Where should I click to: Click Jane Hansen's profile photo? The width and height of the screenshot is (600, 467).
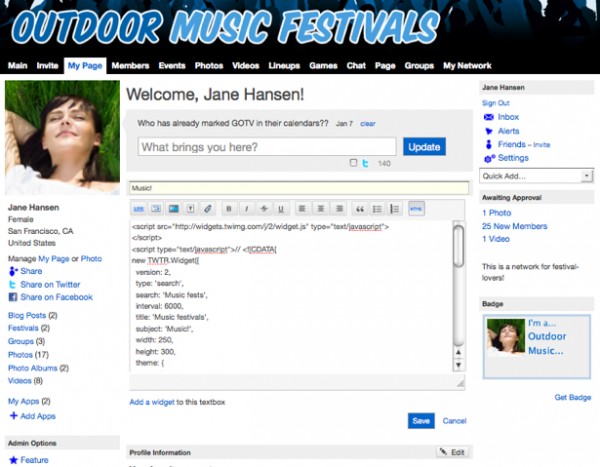[62, 138]
